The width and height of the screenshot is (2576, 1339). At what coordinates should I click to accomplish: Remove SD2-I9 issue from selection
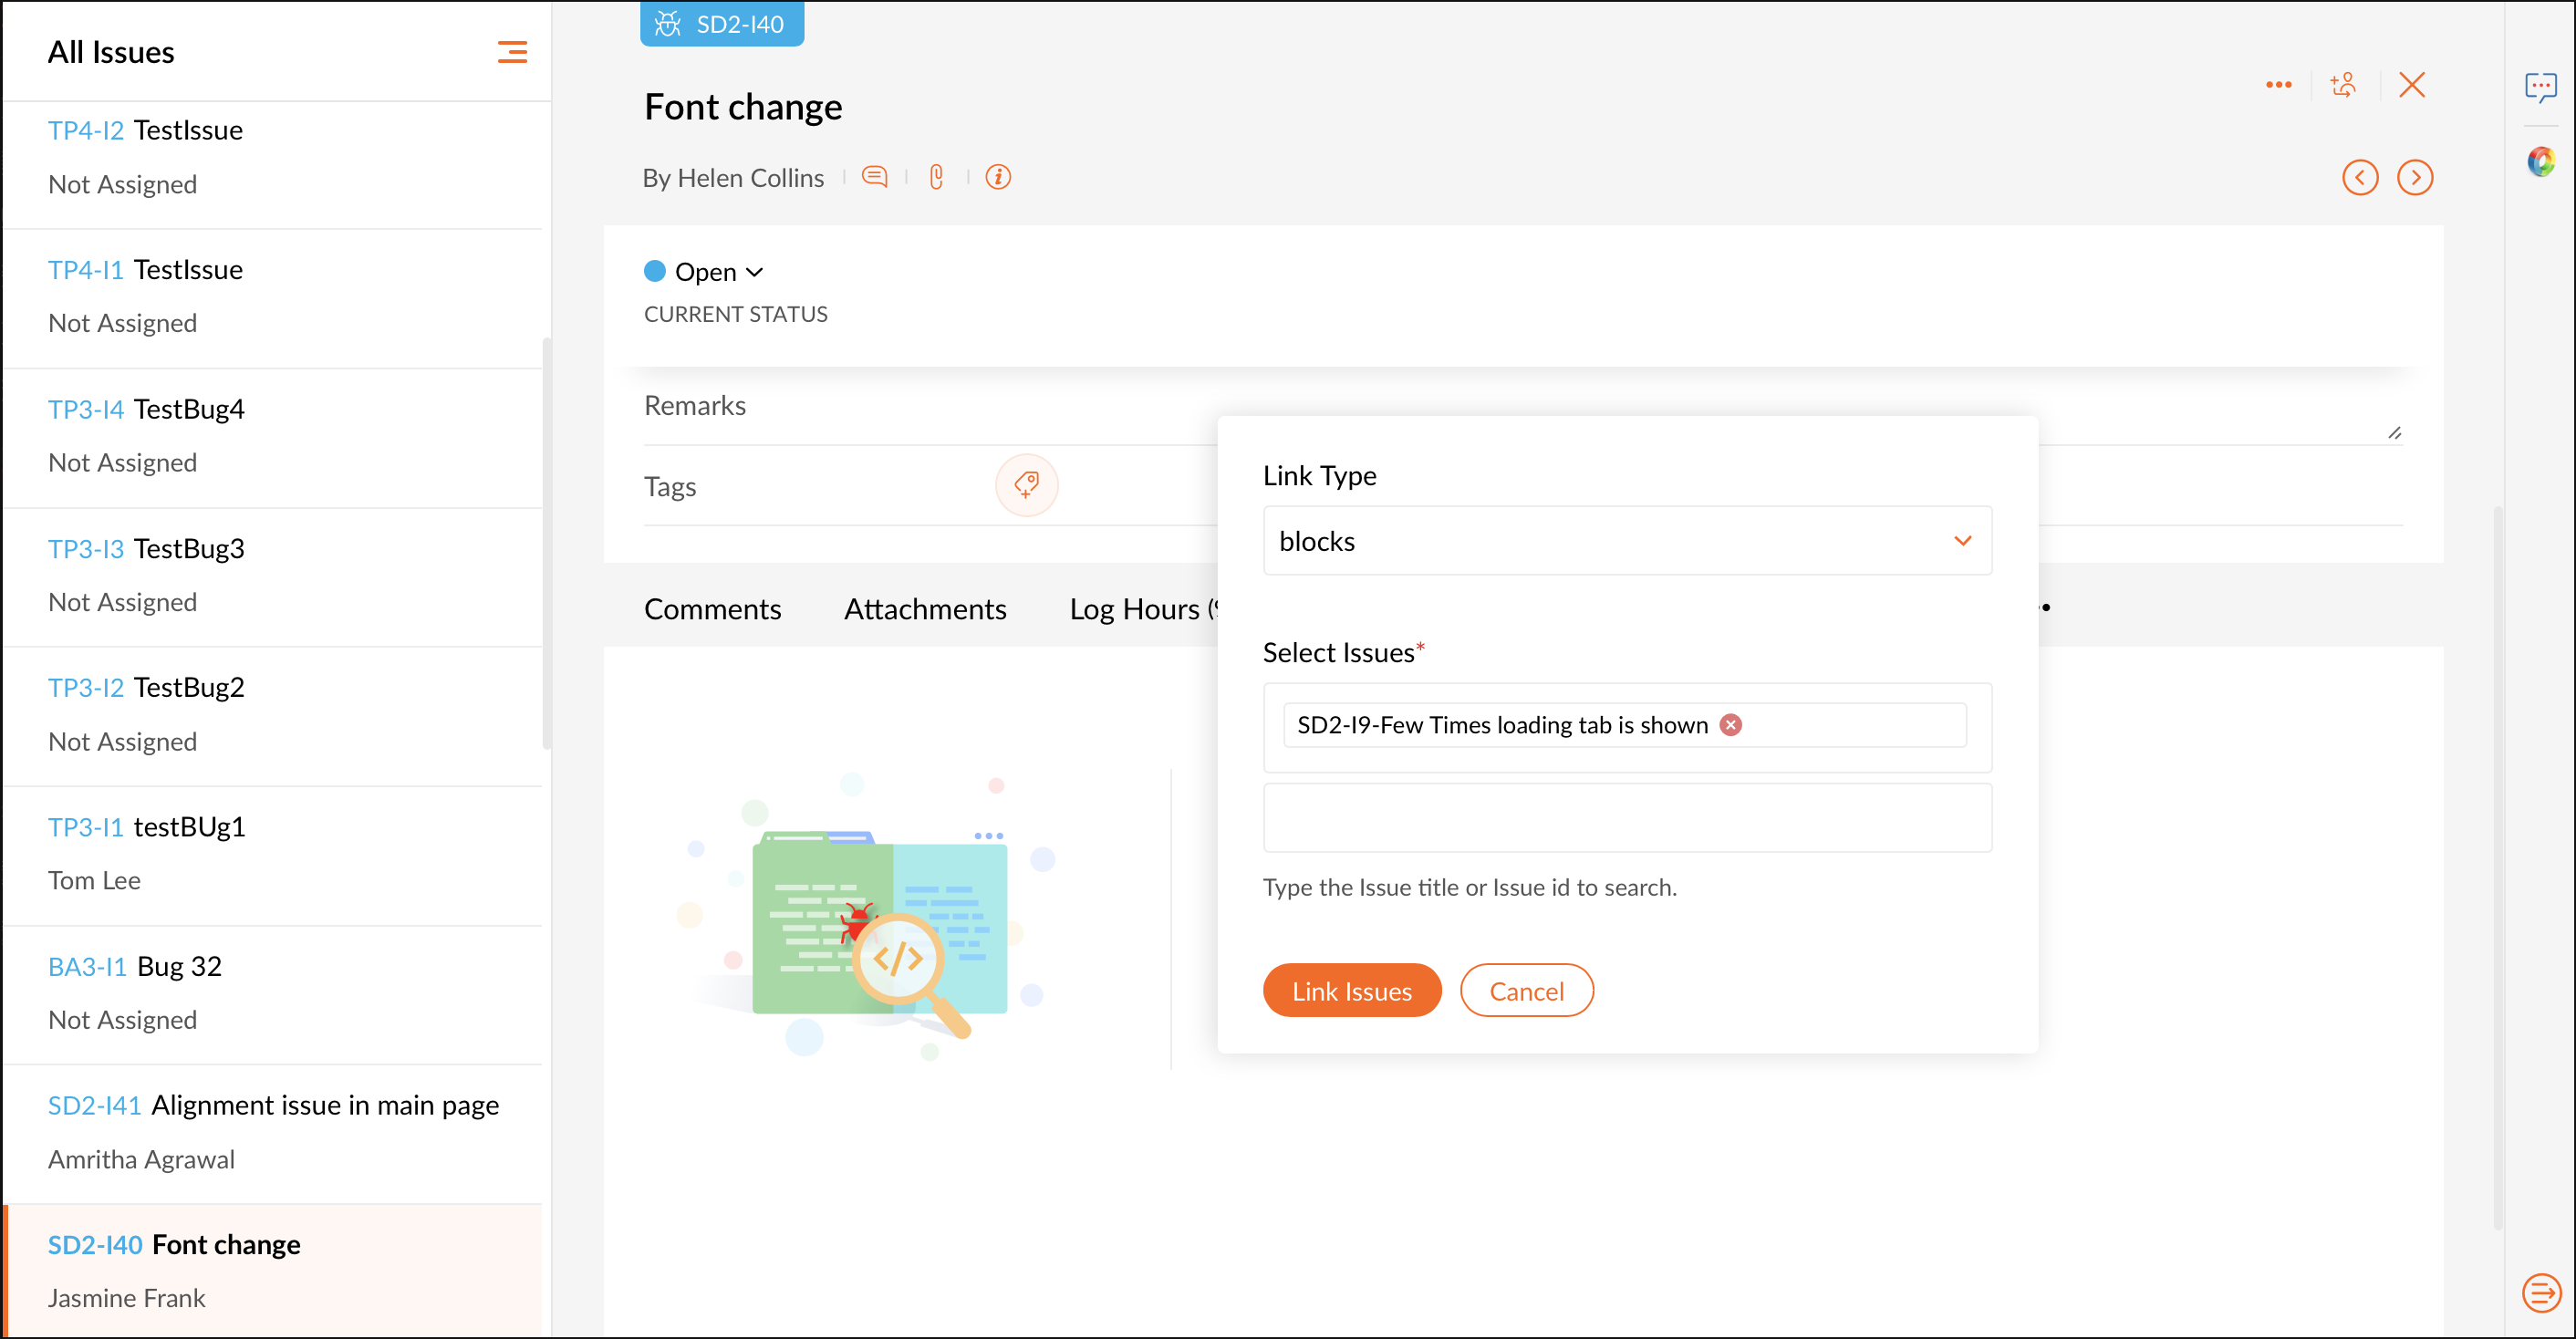[1731, 725]
